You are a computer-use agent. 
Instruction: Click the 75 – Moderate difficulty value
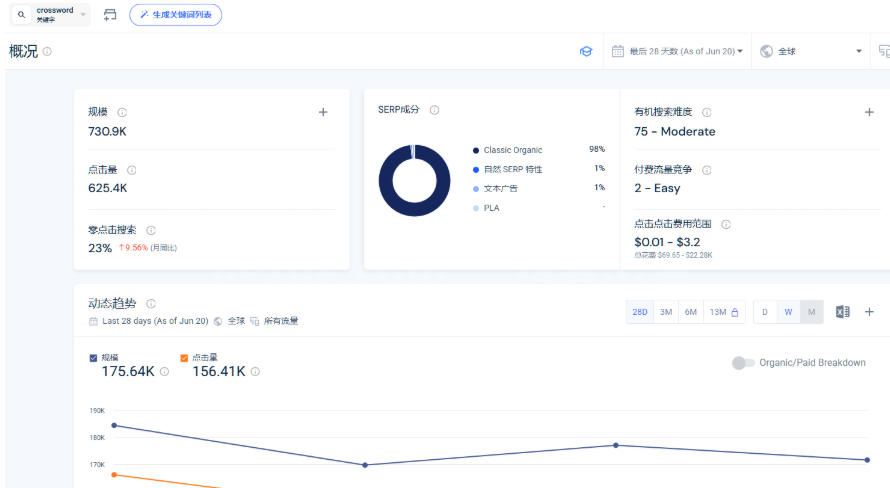[675, 132]
